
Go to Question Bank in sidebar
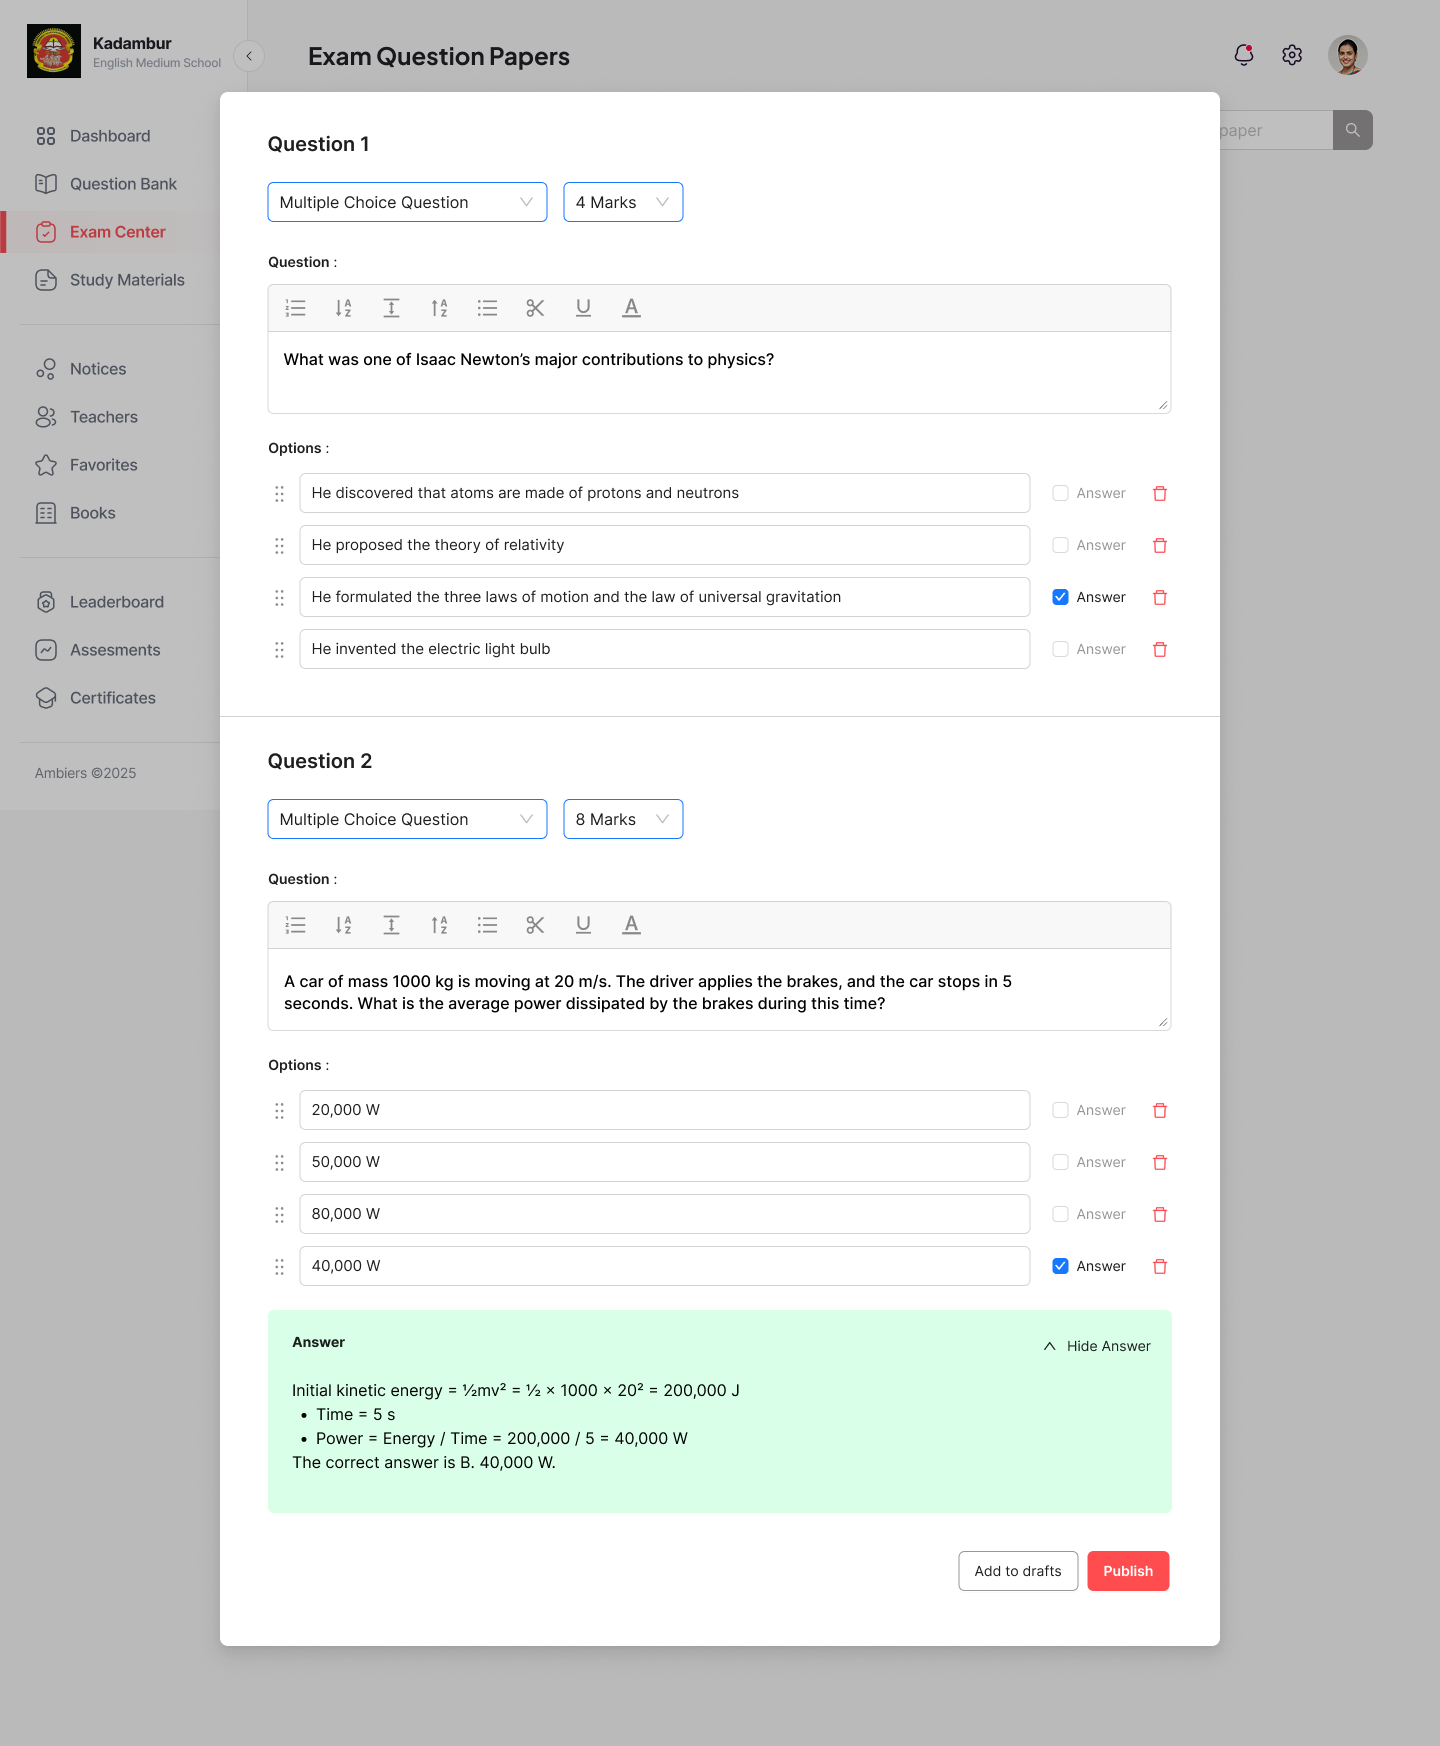click(123, 184)
